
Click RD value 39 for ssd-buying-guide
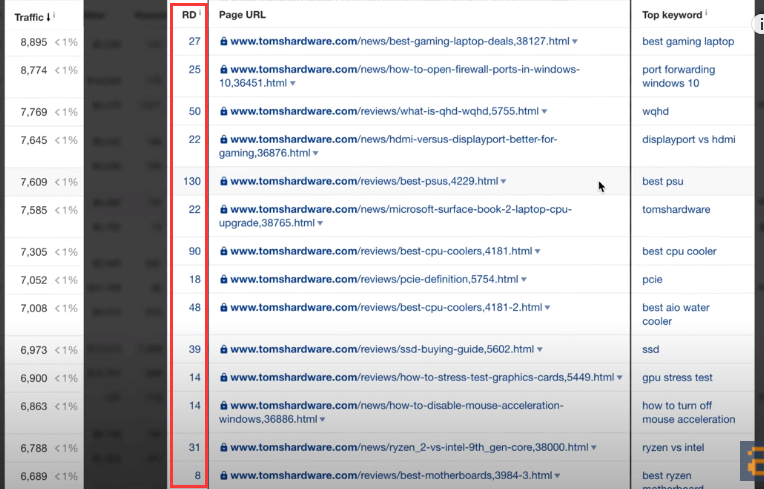(x=194, y=349)
